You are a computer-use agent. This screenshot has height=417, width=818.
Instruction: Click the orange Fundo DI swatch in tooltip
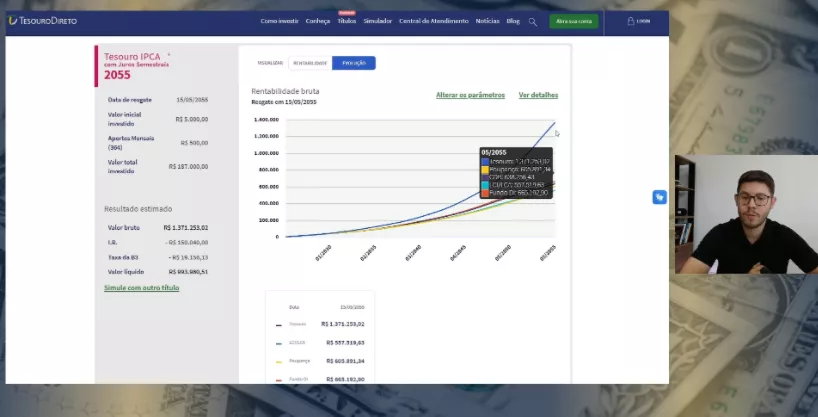click(x=485, y=193)
